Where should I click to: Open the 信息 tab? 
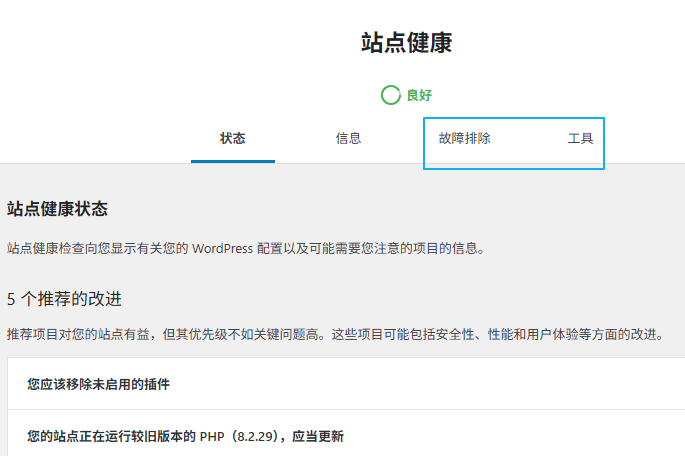pyautogui.click(x=348, y=139)
